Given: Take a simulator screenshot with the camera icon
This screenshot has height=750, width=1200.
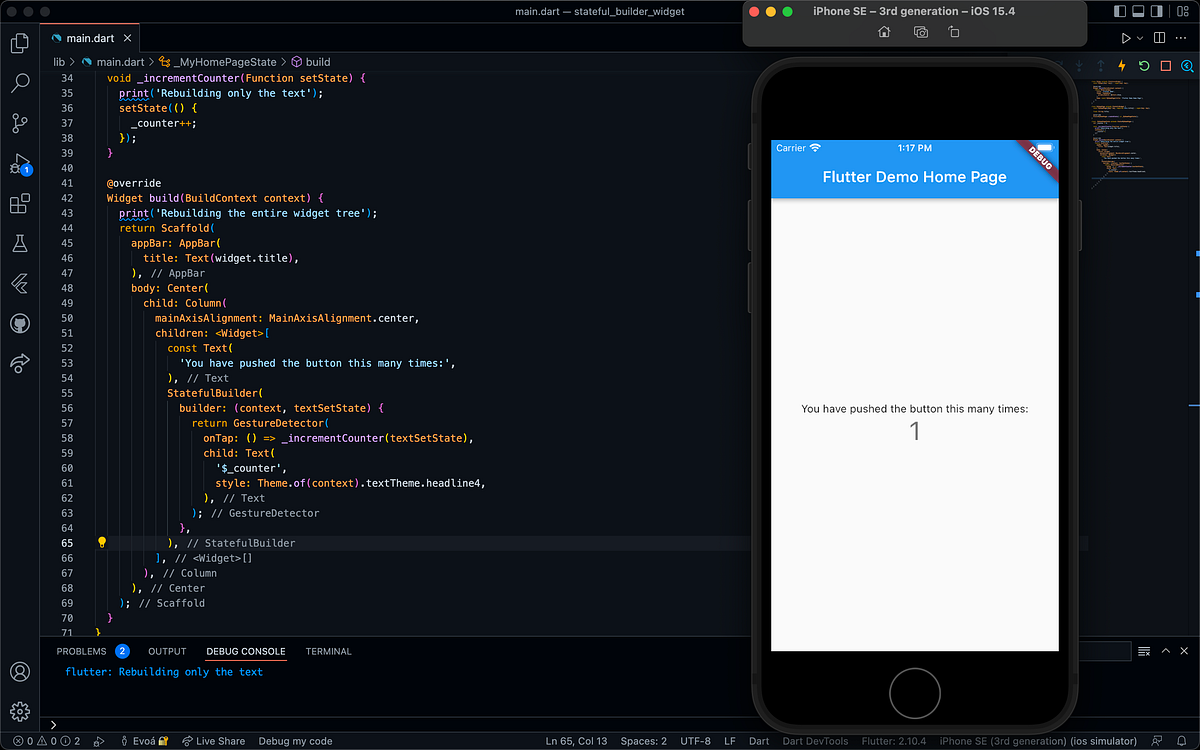Looking at the screenshot, I should pos(920,32).
